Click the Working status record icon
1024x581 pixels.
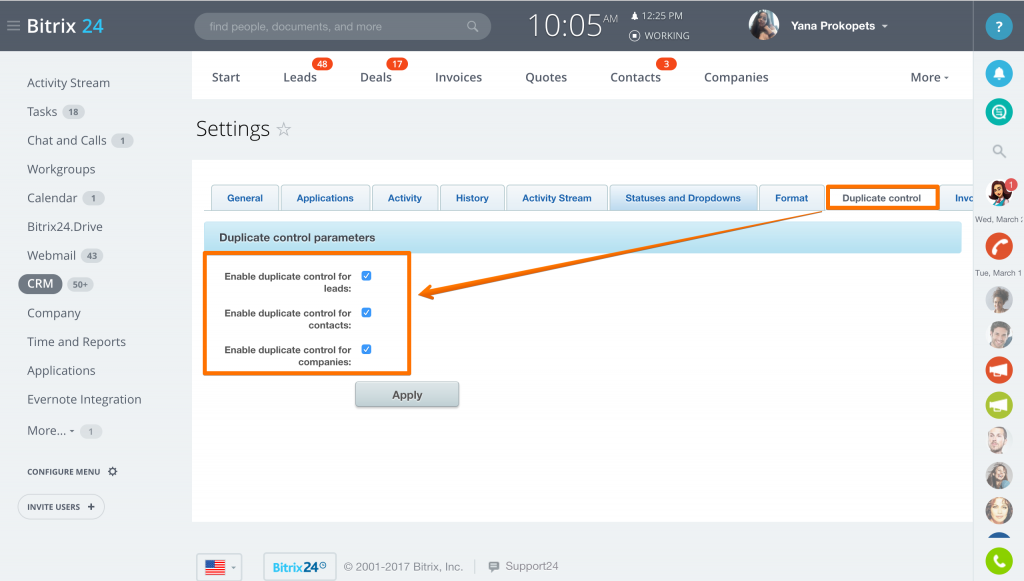click(x=634, y=36)
